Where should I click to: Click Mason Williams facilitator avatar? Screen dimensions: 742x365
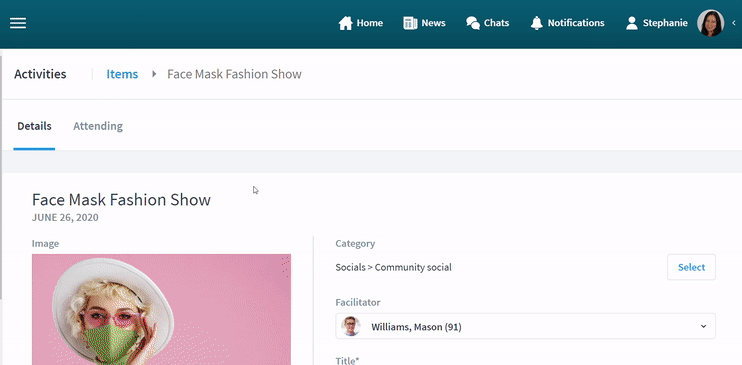[x=351, y=326]
